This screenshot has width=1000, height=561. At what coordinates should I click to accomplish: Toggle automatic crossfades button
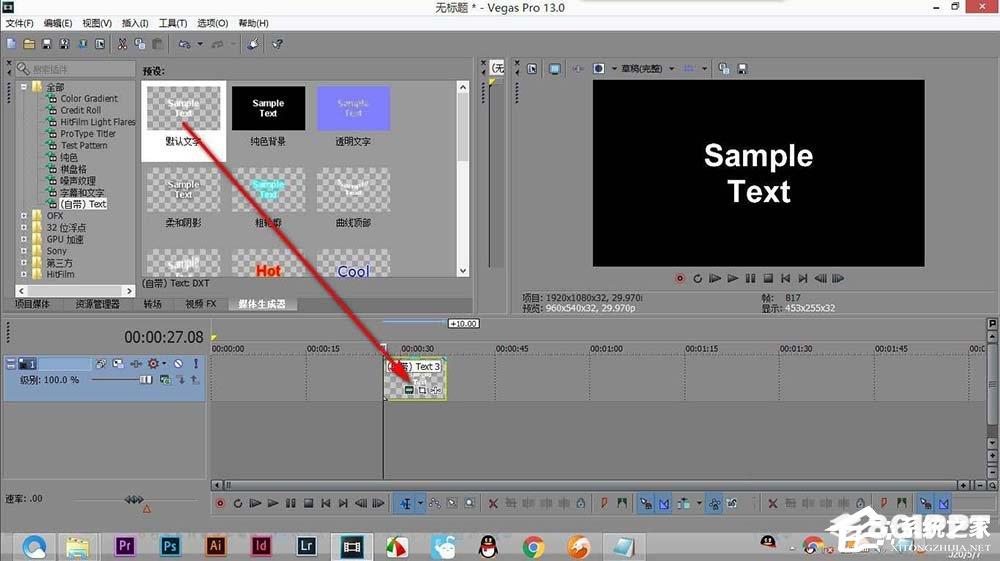664,504
